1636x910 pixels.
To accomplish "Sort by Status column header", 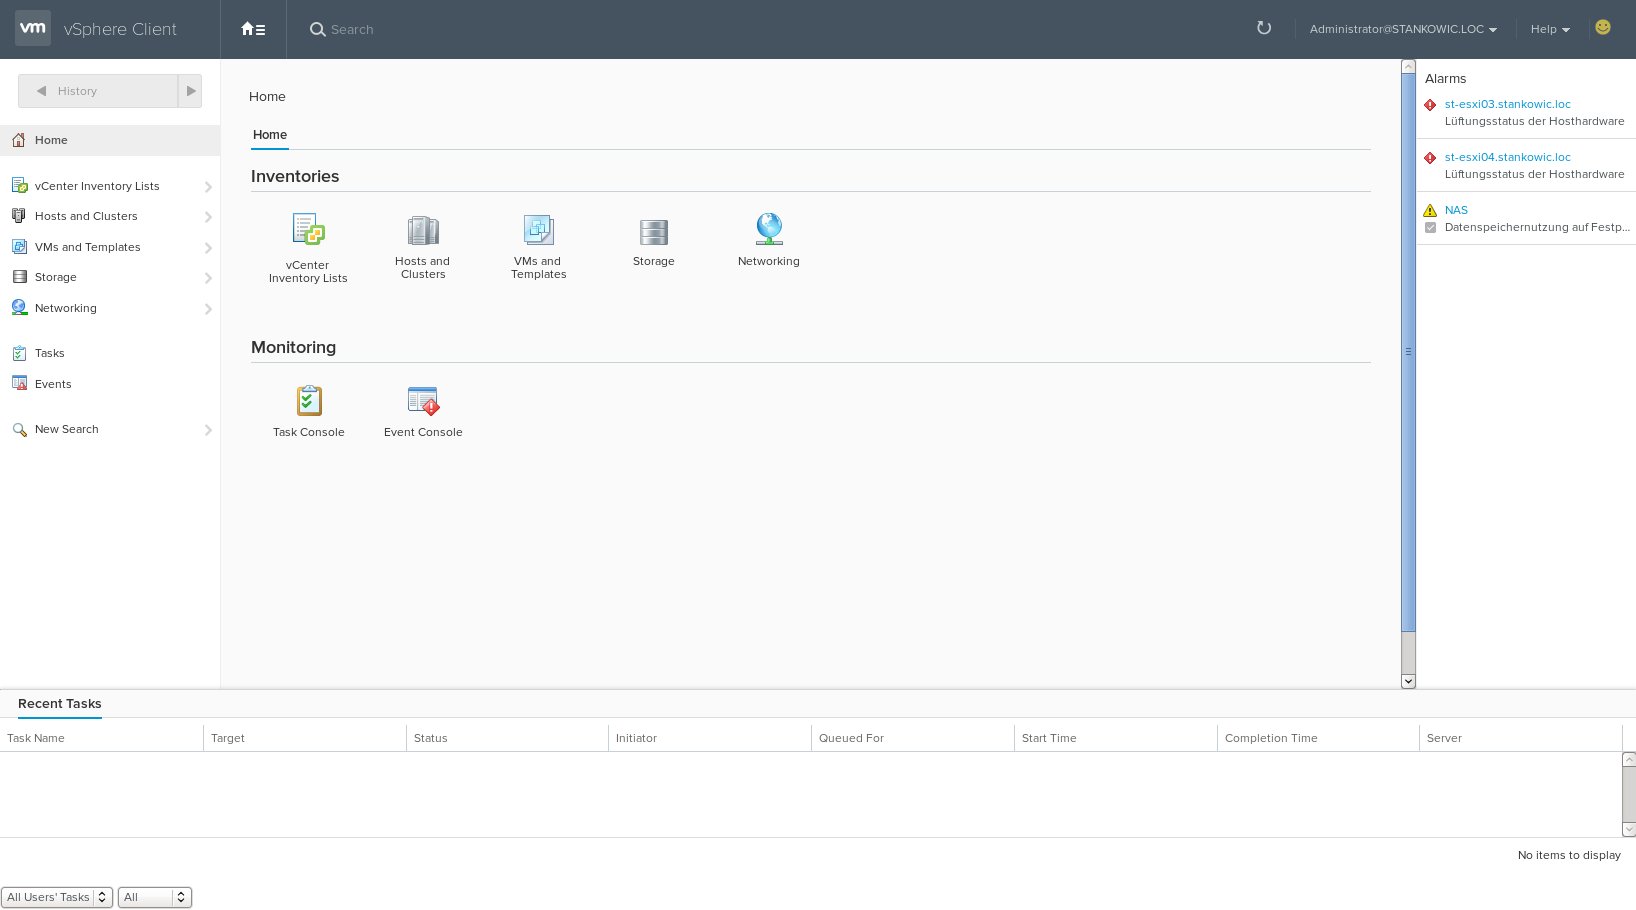I will (x=508, y=738).
